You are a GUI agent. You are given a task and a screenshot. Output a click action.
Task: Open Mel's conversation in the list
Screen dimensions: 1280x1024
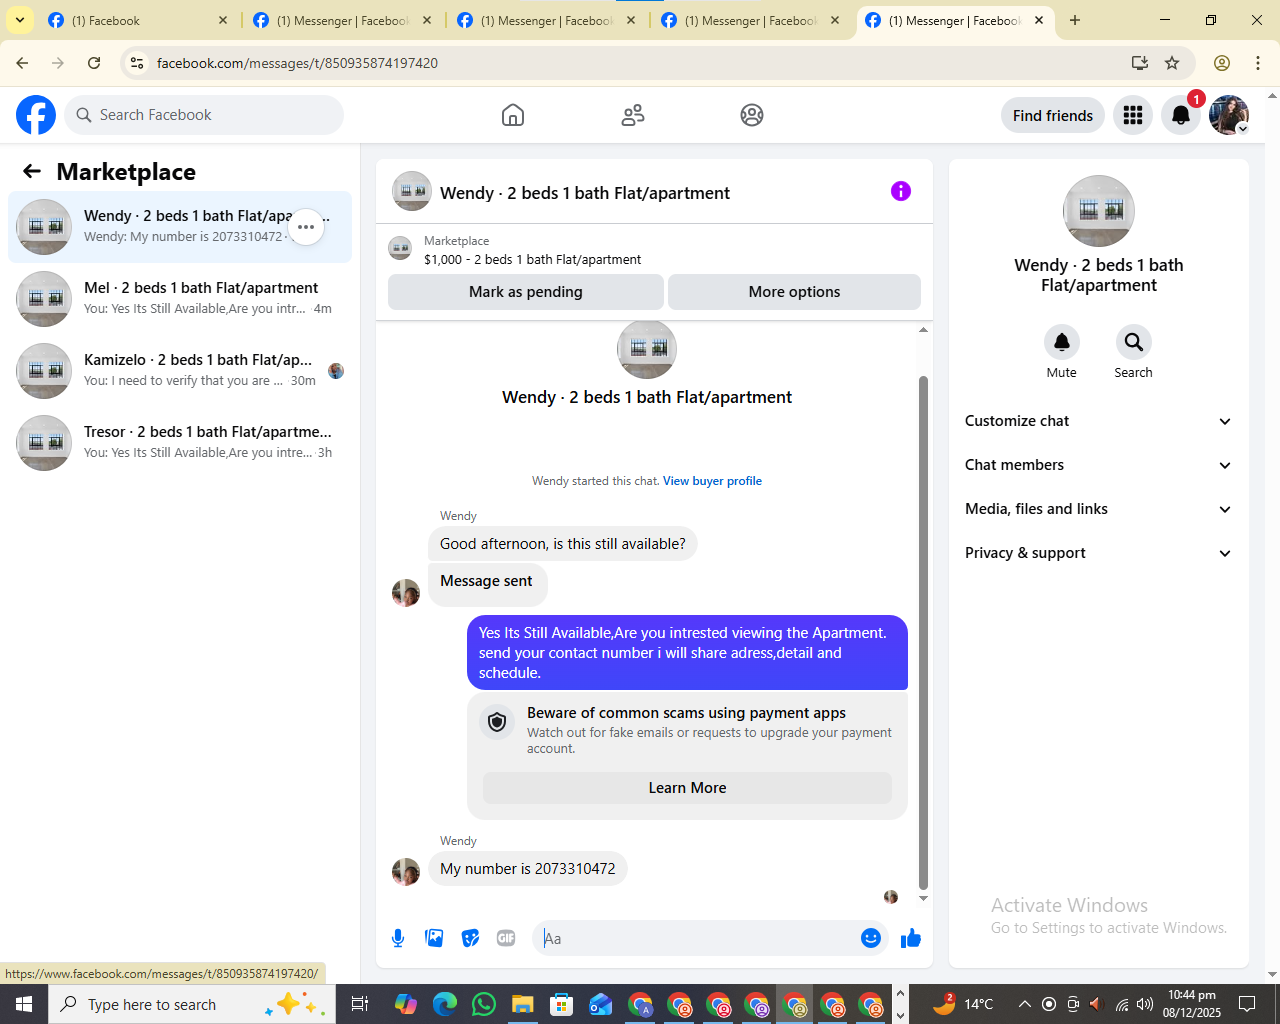(x=180, y=299)
